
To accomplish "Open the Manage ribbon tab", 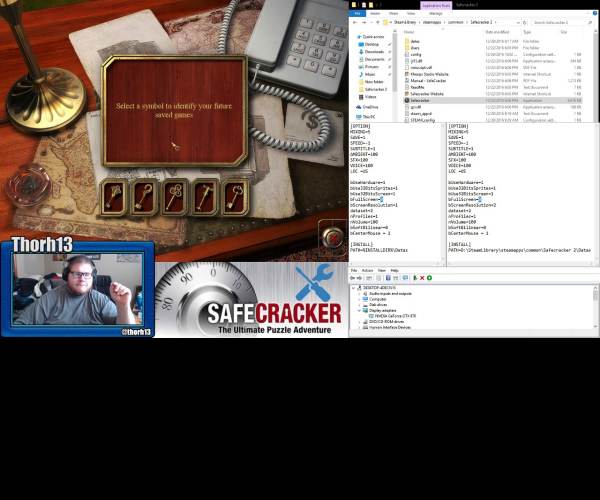I will coord(435,13).
